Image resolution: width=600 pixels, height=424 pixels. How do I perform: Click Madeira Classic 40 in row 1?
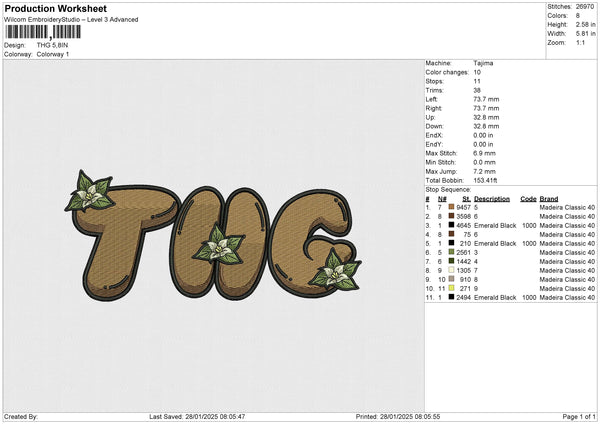point(567,207)
